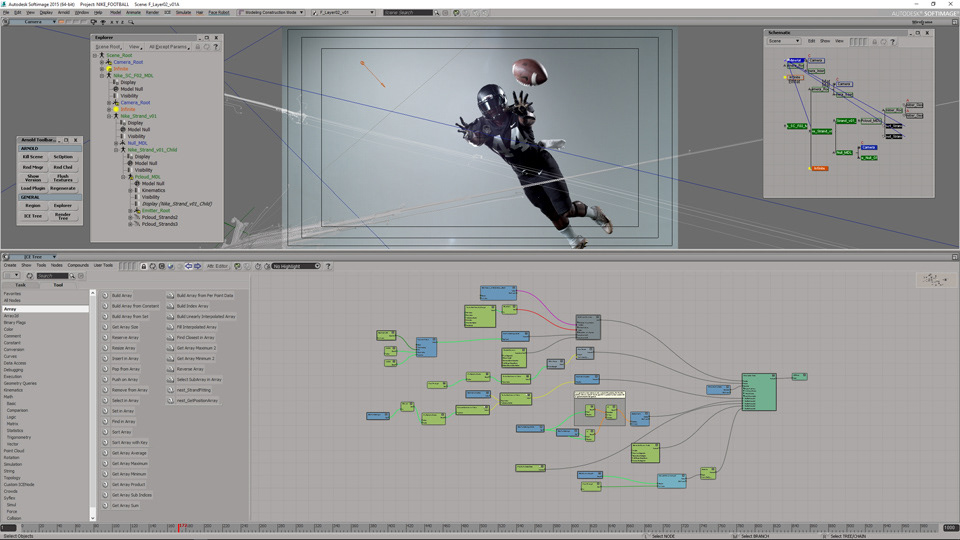Click Kill Scene in Arnold Toolbar
The width and height of the screenshot is (960, 540).
(x=33, y=157)
